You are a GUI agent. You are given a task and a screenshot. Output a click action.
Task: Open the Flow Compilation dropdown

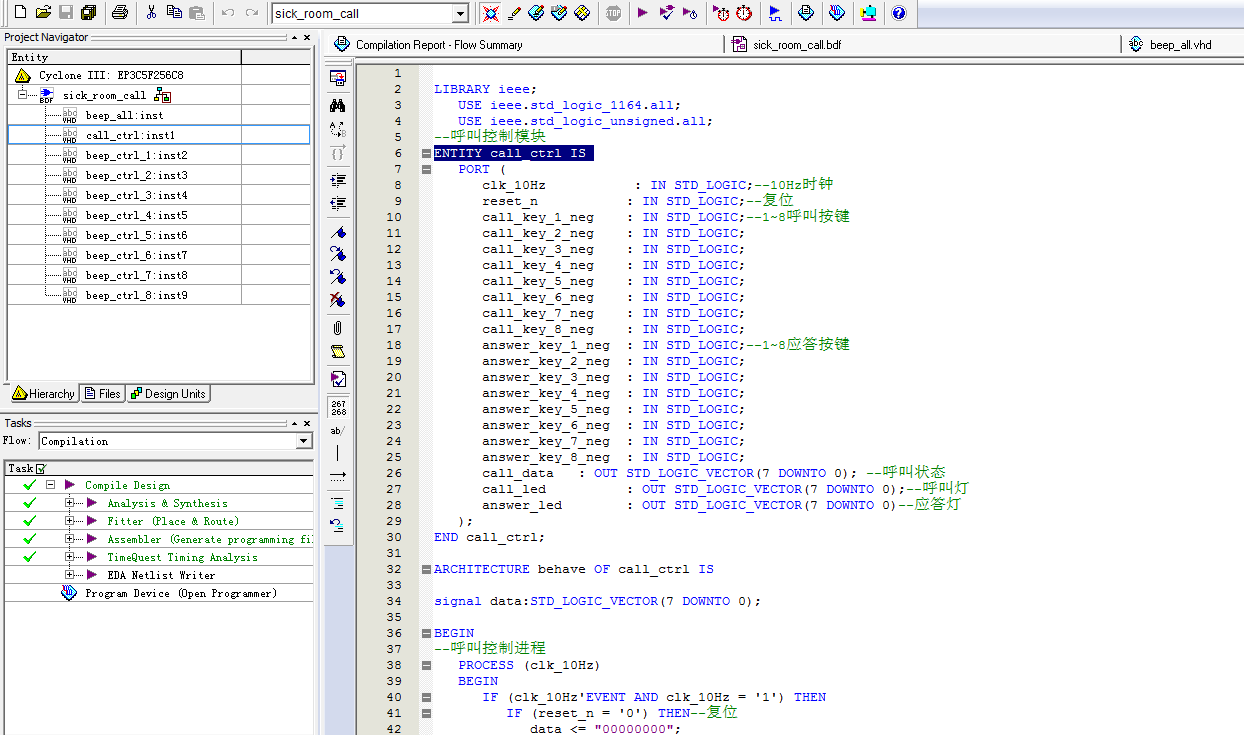(x=304, y=441)
